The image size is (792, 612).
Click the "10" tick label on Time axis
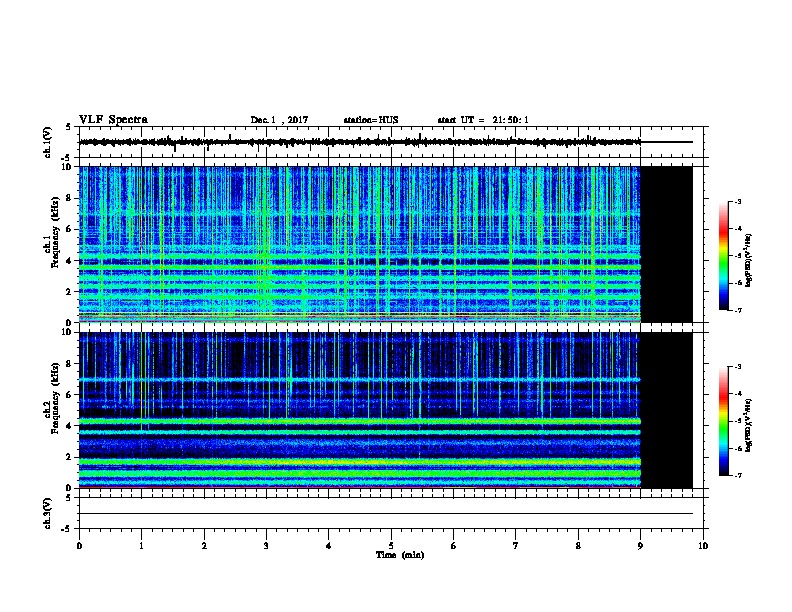tap(703, 546)
